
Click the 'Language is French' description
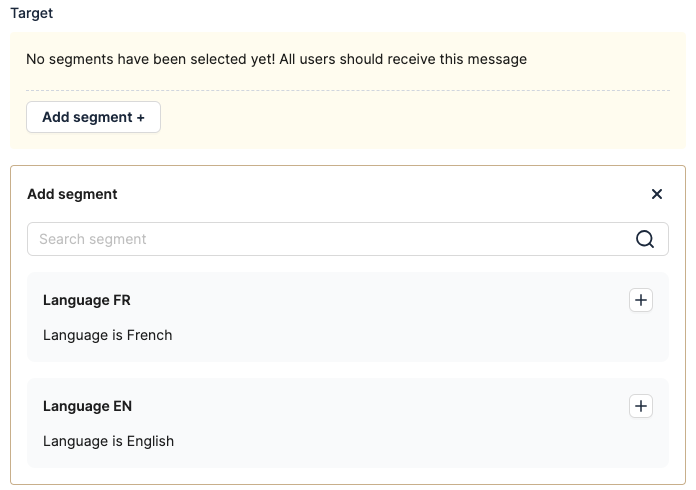point(107,335)
